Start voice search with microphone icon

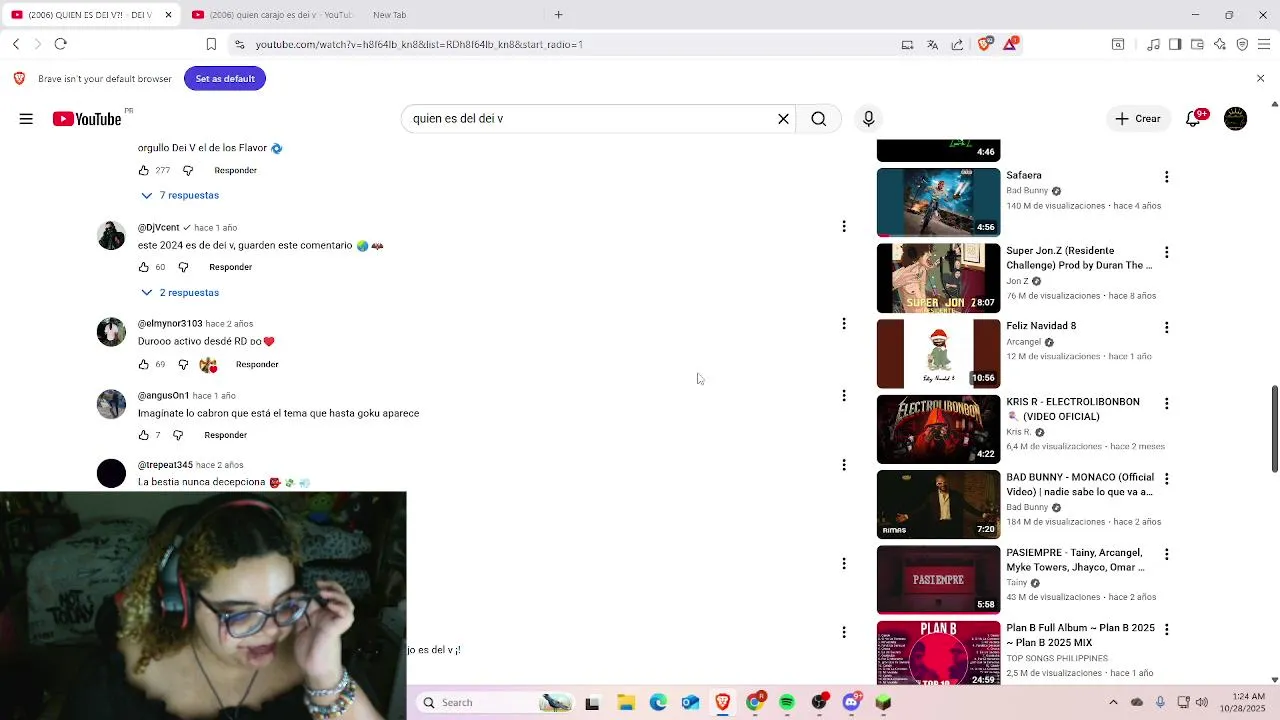pyautogui.click(x=868, y=119)
